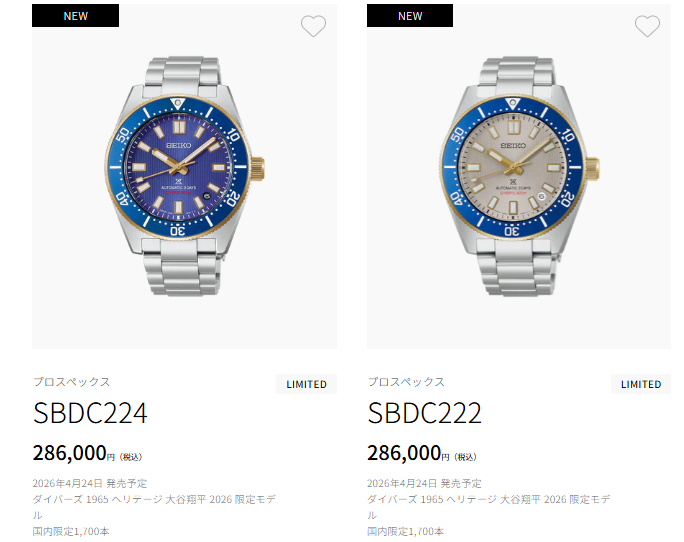Favorite the SBDC222 watch with heart icon
This screenshot has height=542, width=684.
pyautogui.click(x=647, y=26)
